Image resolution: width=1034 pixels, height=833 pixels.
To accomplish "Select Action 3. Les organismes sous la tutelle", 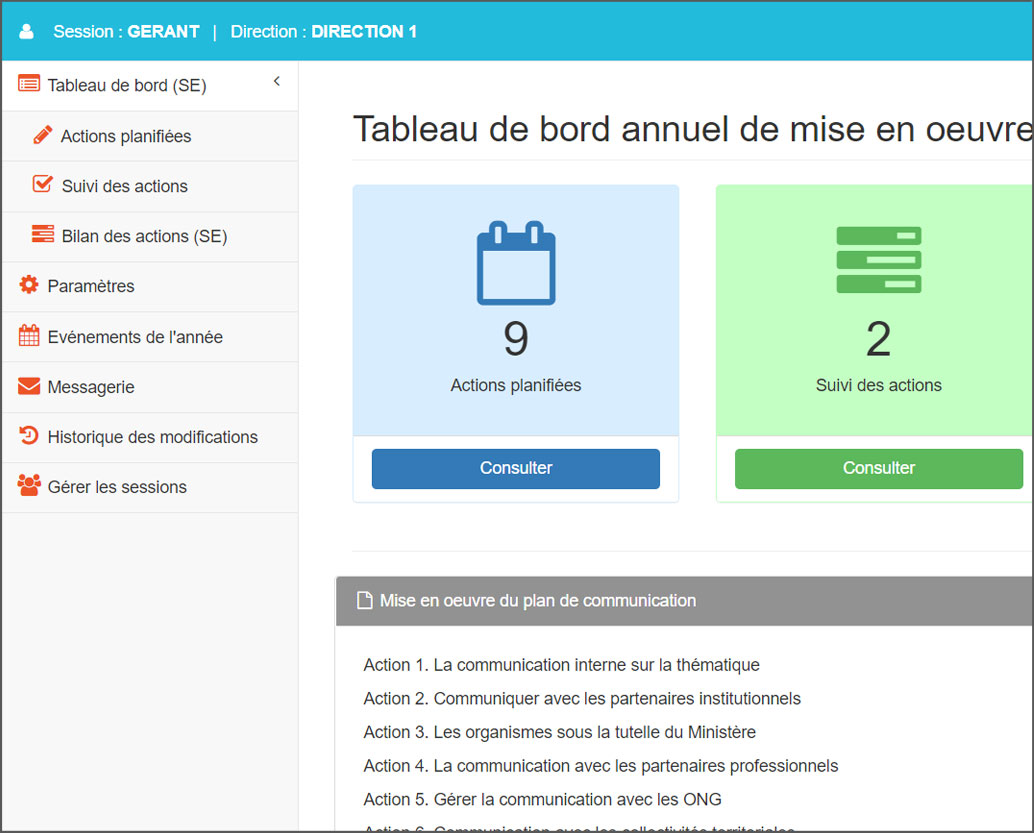I will (x=559, y=732).
